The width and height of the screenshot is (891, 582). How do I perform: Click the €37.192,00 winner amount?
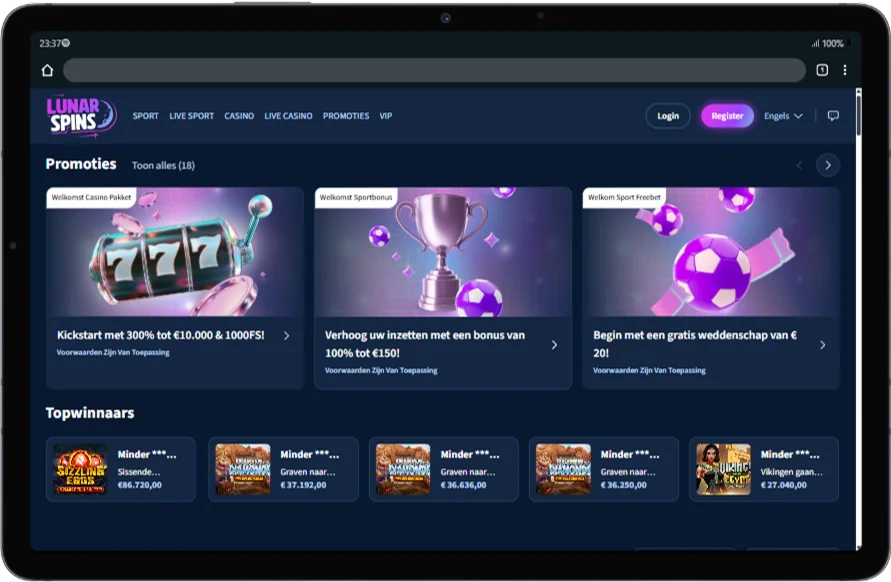(x=303, y=485)
